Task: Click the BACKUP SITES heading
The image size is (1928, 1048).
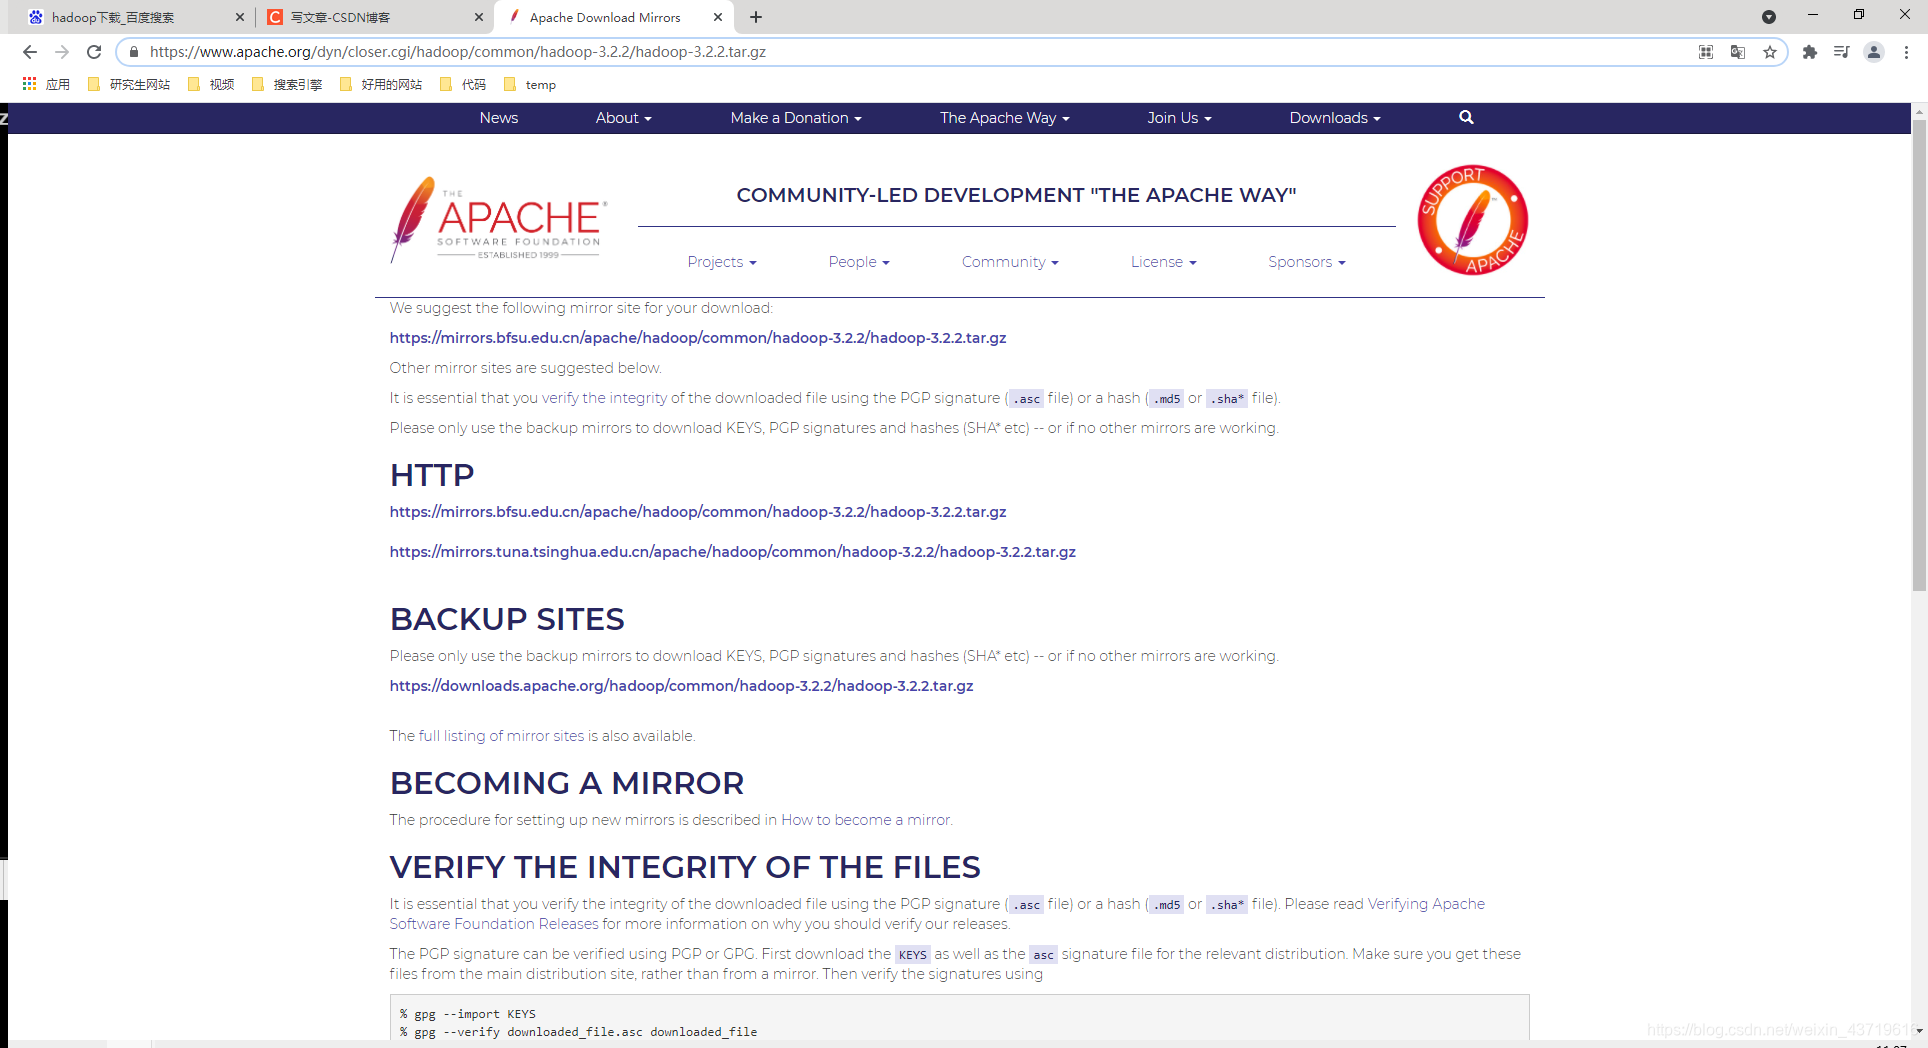Action: [x=507, y=619]
